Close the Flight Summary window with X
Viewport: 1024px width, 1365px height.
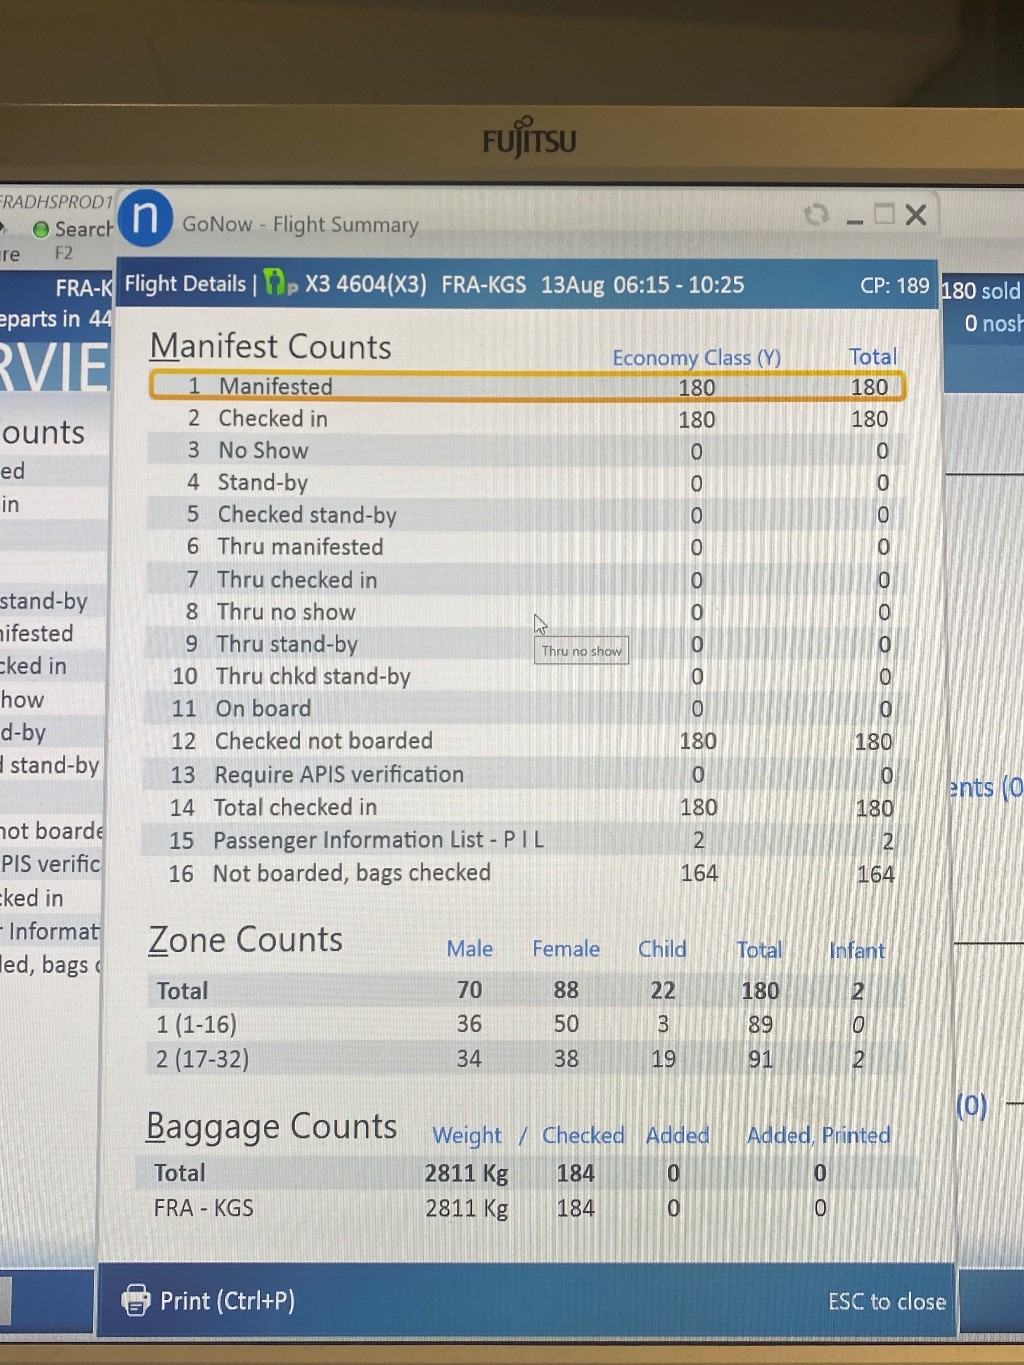point(916,215)
